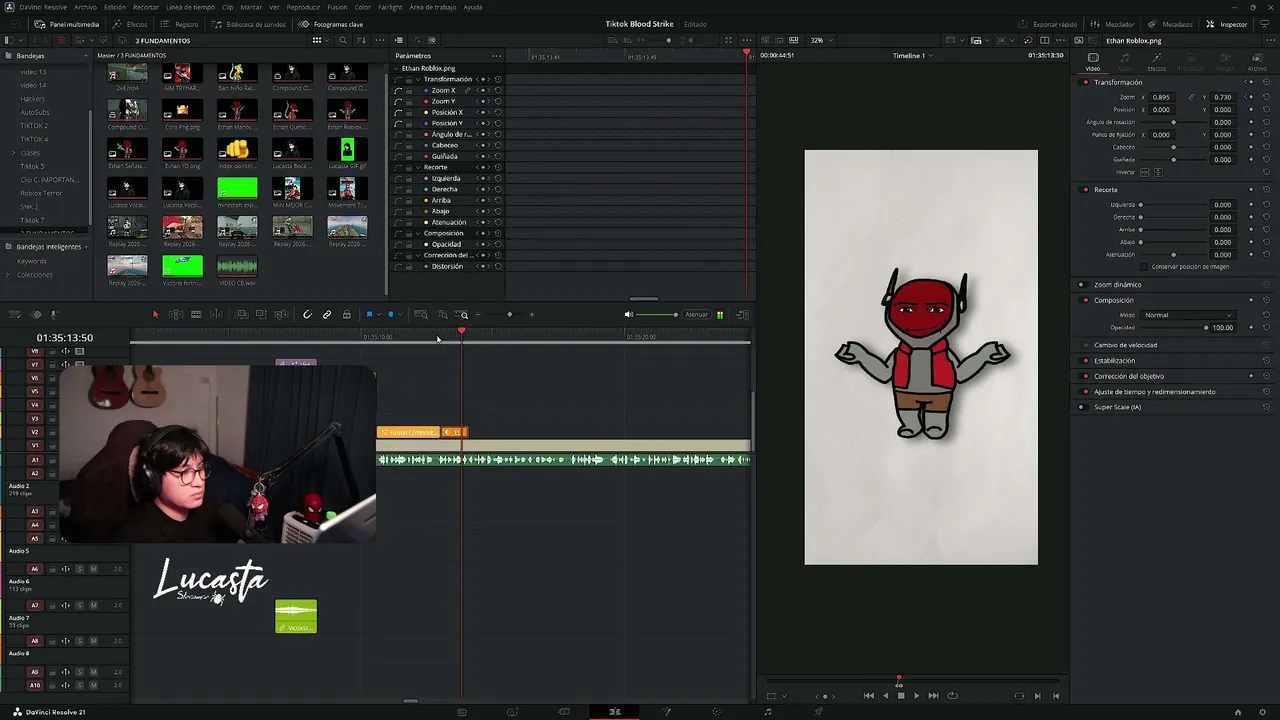Open the viewer zoom 32% dropdown
The width and height of the screenshot is (1280, 720).
tap(820, 41)
